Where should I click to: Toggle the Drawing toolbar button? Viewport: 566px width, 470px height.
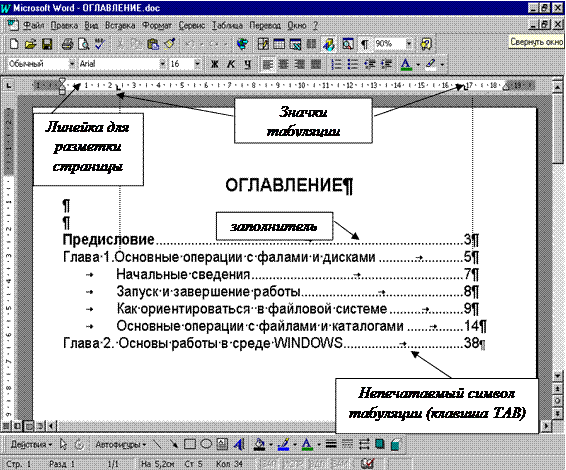[328, 44]
